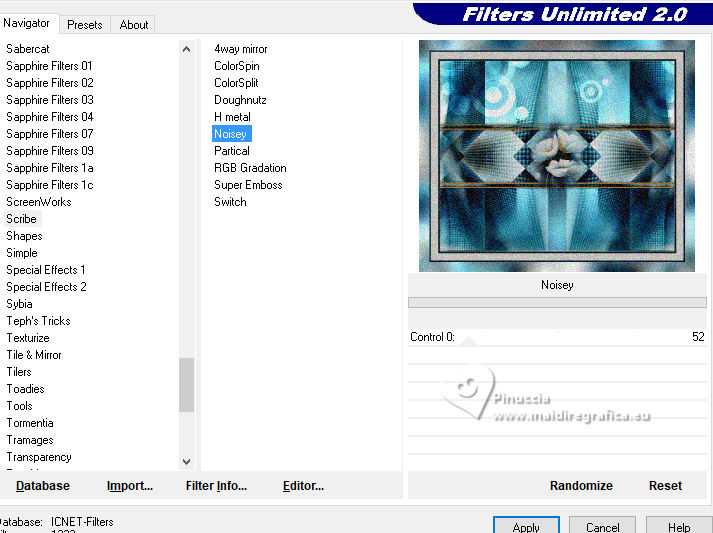
Task: Select Sapphire Filters 1c category
Action: pyautogui.click(x=50, y=185)
